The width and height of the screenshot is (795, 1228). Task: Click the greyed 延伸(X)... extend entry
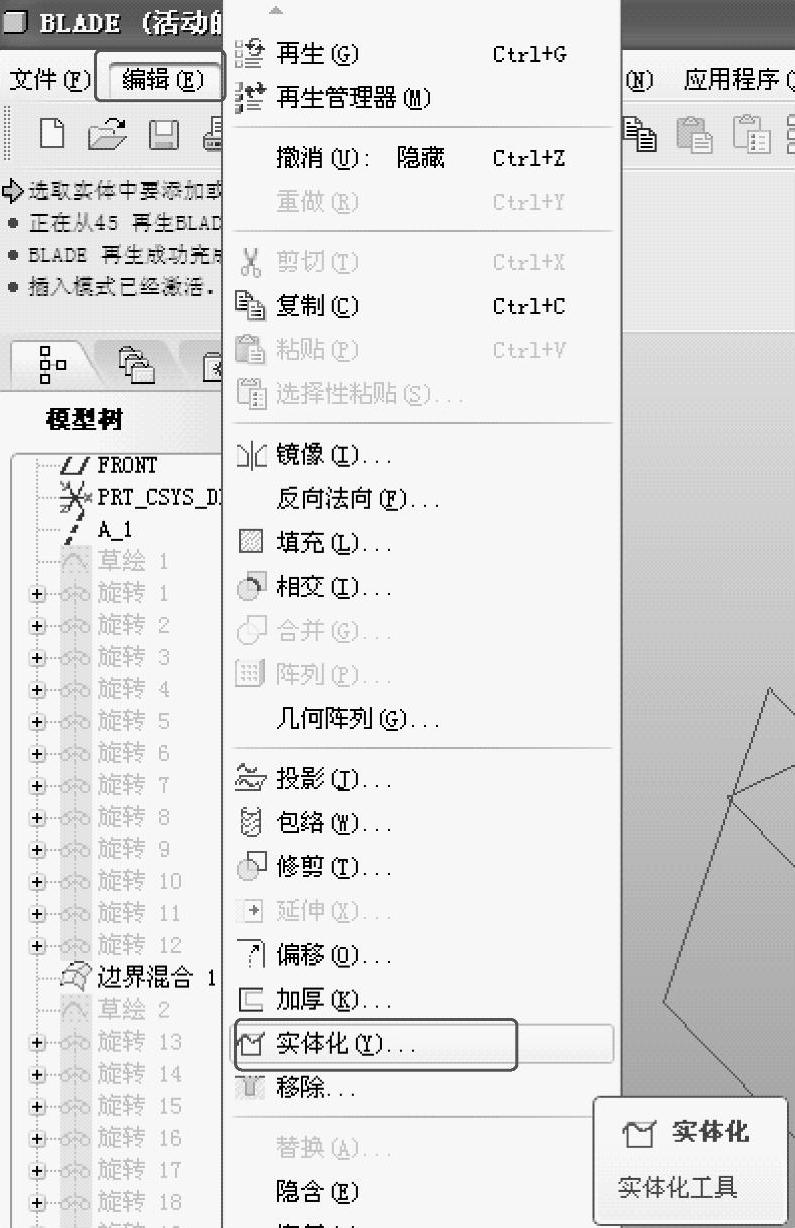click(x=421, y=911)
